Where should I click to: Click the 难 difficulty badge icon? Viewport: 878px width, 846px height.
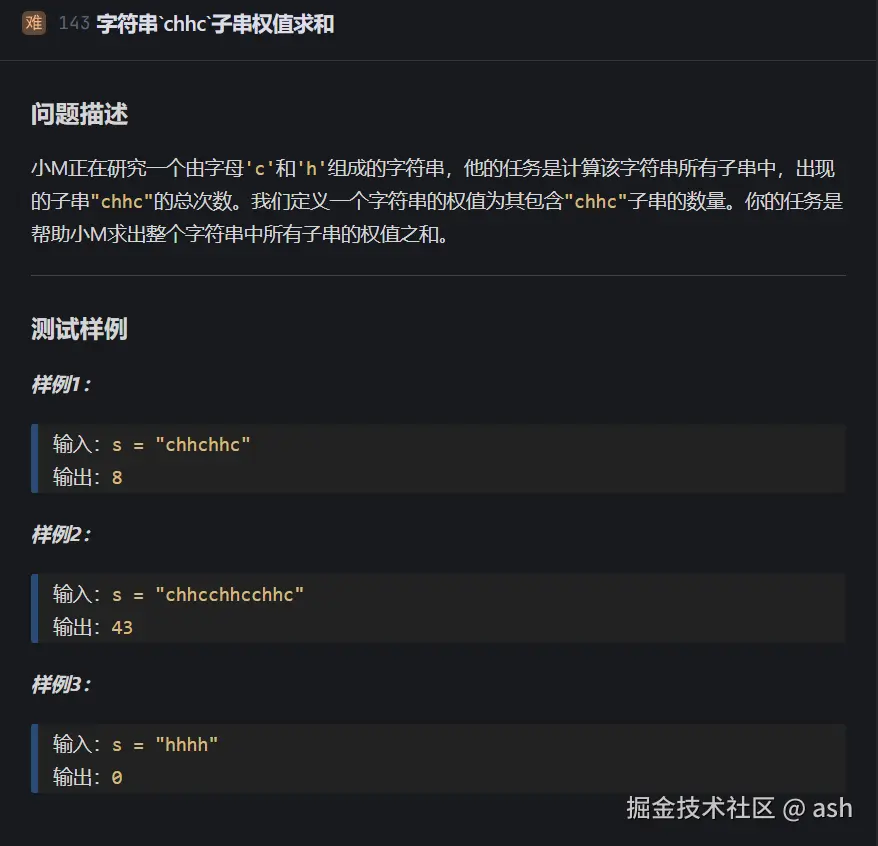tap(34, 24)
